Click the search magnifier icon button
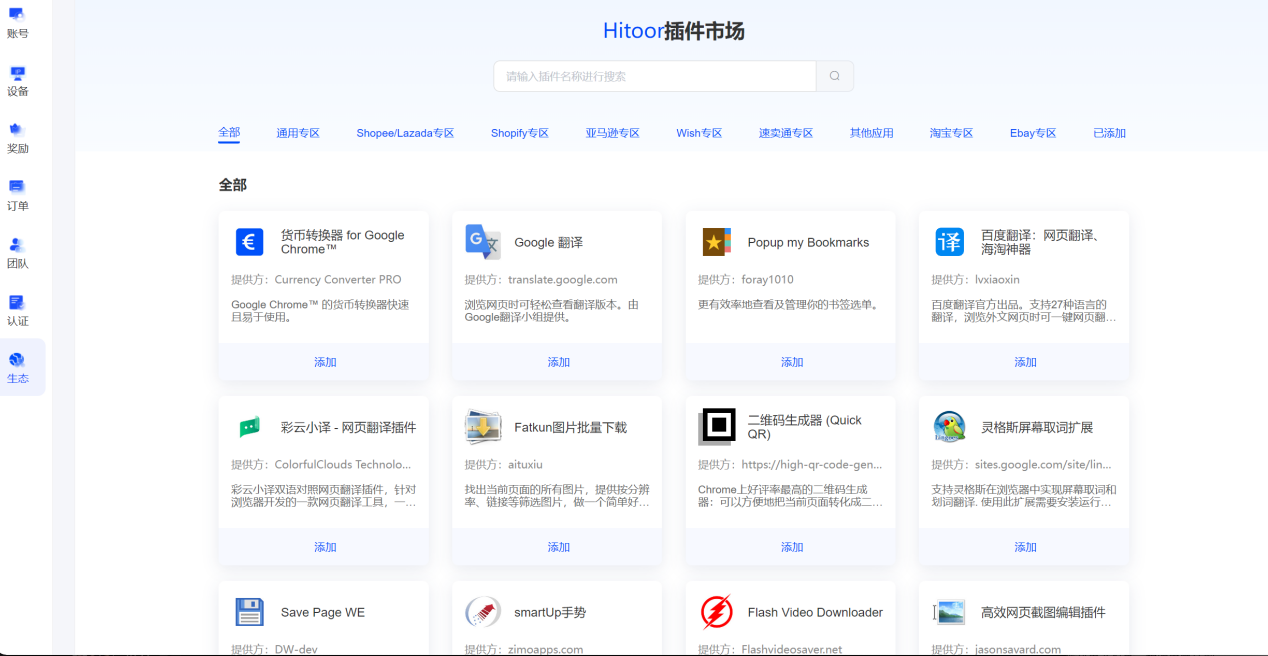Viewport: 1268px width, 656px height. 835,76
